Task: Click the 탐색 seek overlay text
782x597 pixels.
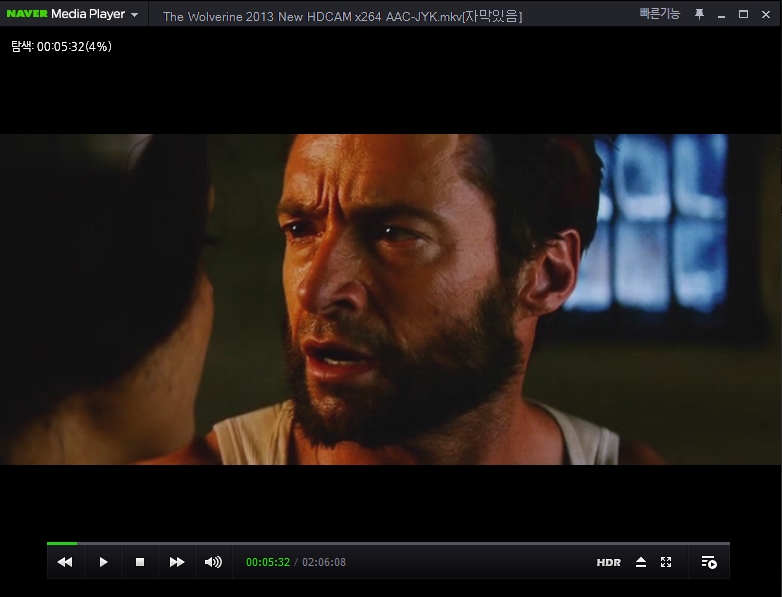Action: [x=61, y=46]
